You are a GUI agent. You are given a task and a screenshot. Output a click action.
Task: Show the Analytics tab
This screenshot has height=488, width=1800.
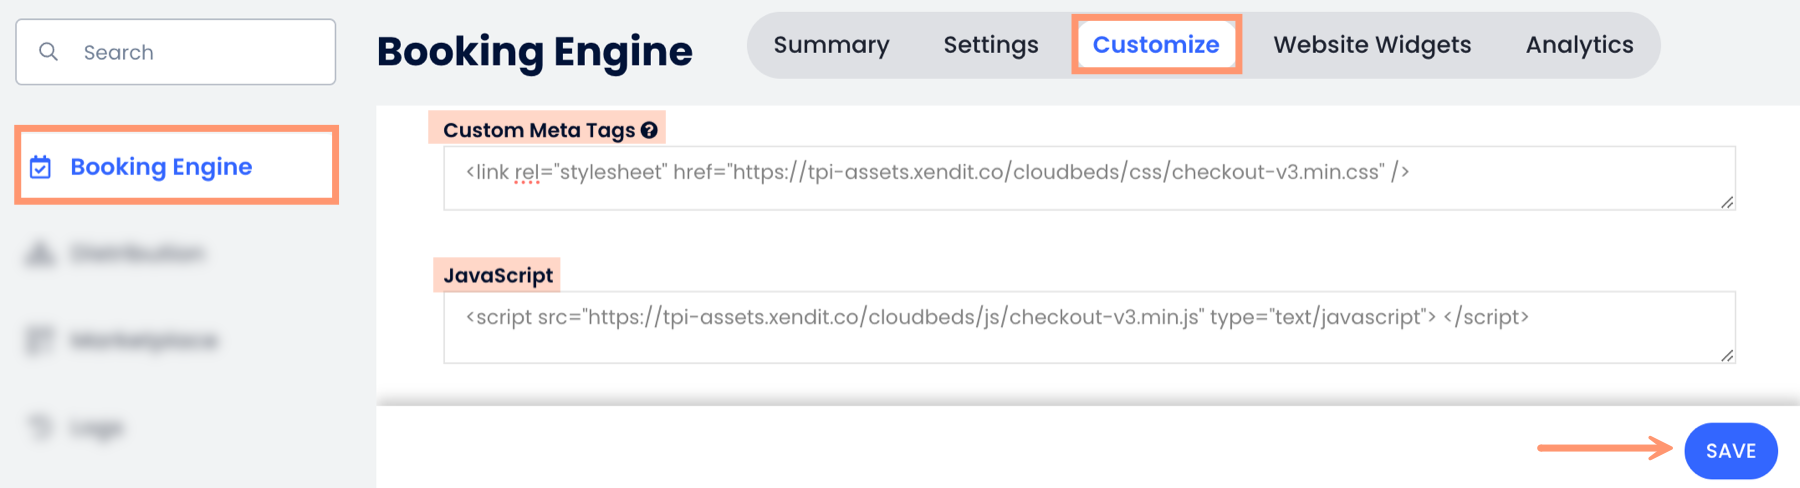pyautogui.click(x=1579, y=45)
